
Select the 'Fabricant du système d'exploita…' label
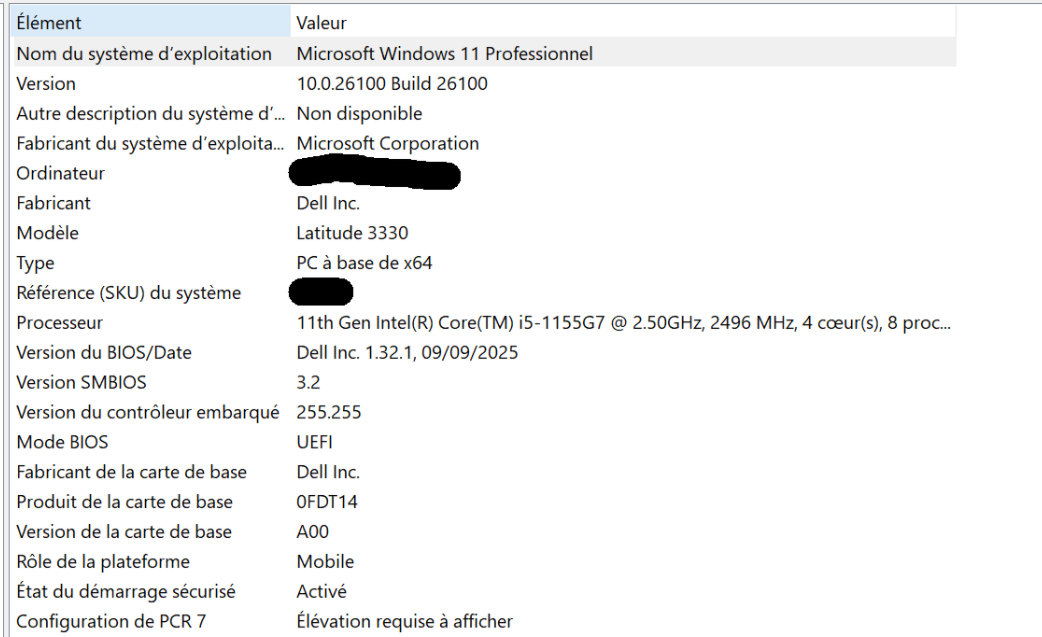click(x=150, y=143)
